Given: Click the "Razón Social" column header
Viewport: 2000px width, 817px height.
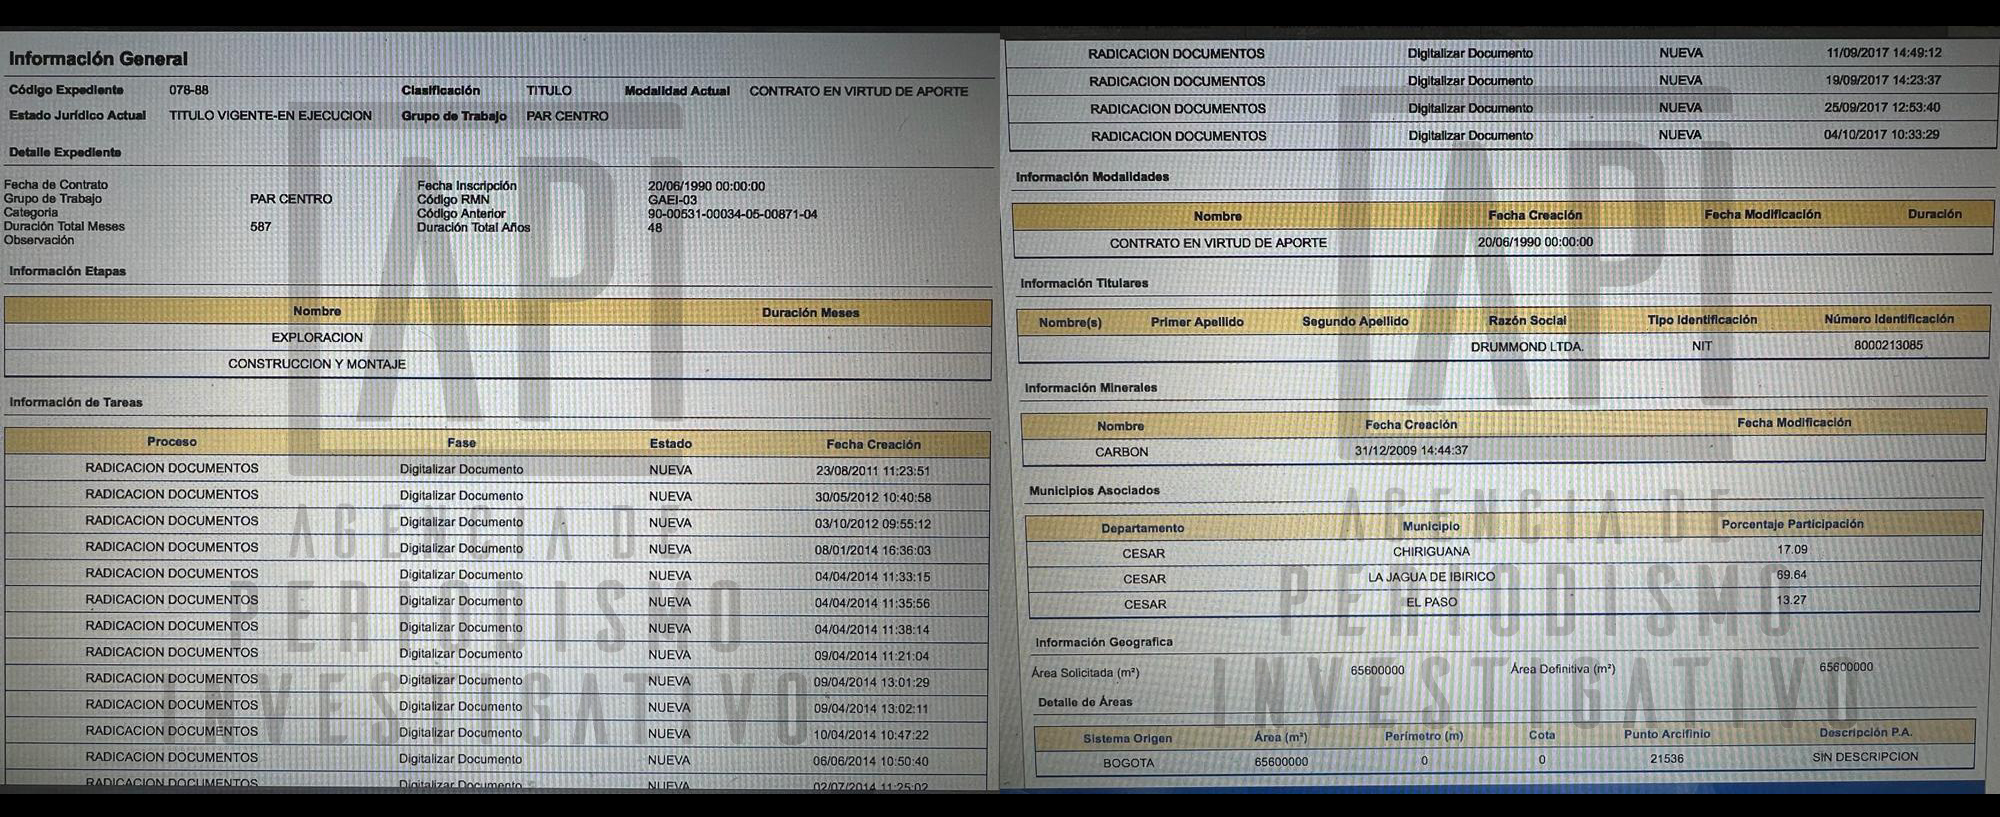Looking at the screenshot, I should (x=1527, y=320).
